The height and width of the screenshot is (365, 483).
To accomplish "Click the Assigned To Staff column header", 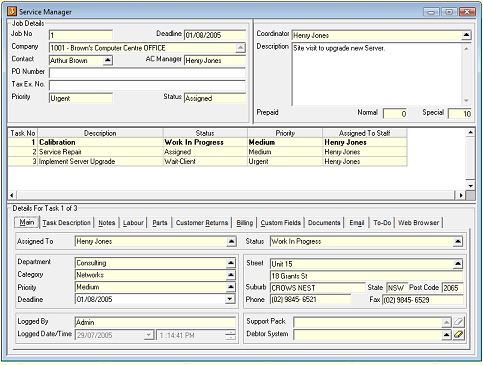I will 365,133.
